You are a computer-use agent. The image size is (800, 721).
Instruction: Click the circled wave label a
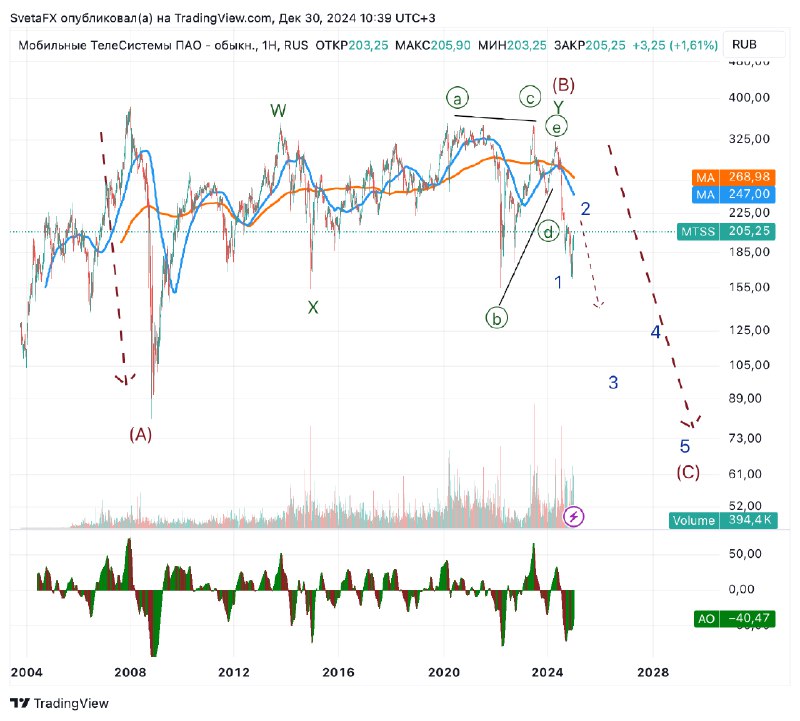457,98
